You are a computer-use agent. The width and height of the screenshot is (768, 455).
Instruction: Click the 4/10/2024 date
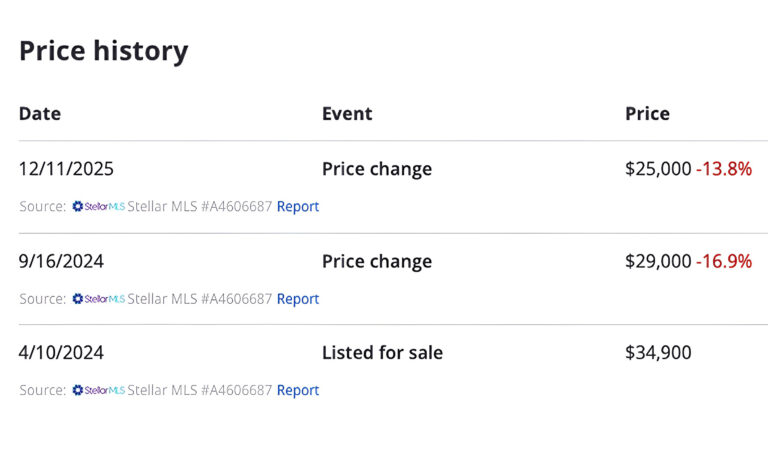click(x=61, y=353)
